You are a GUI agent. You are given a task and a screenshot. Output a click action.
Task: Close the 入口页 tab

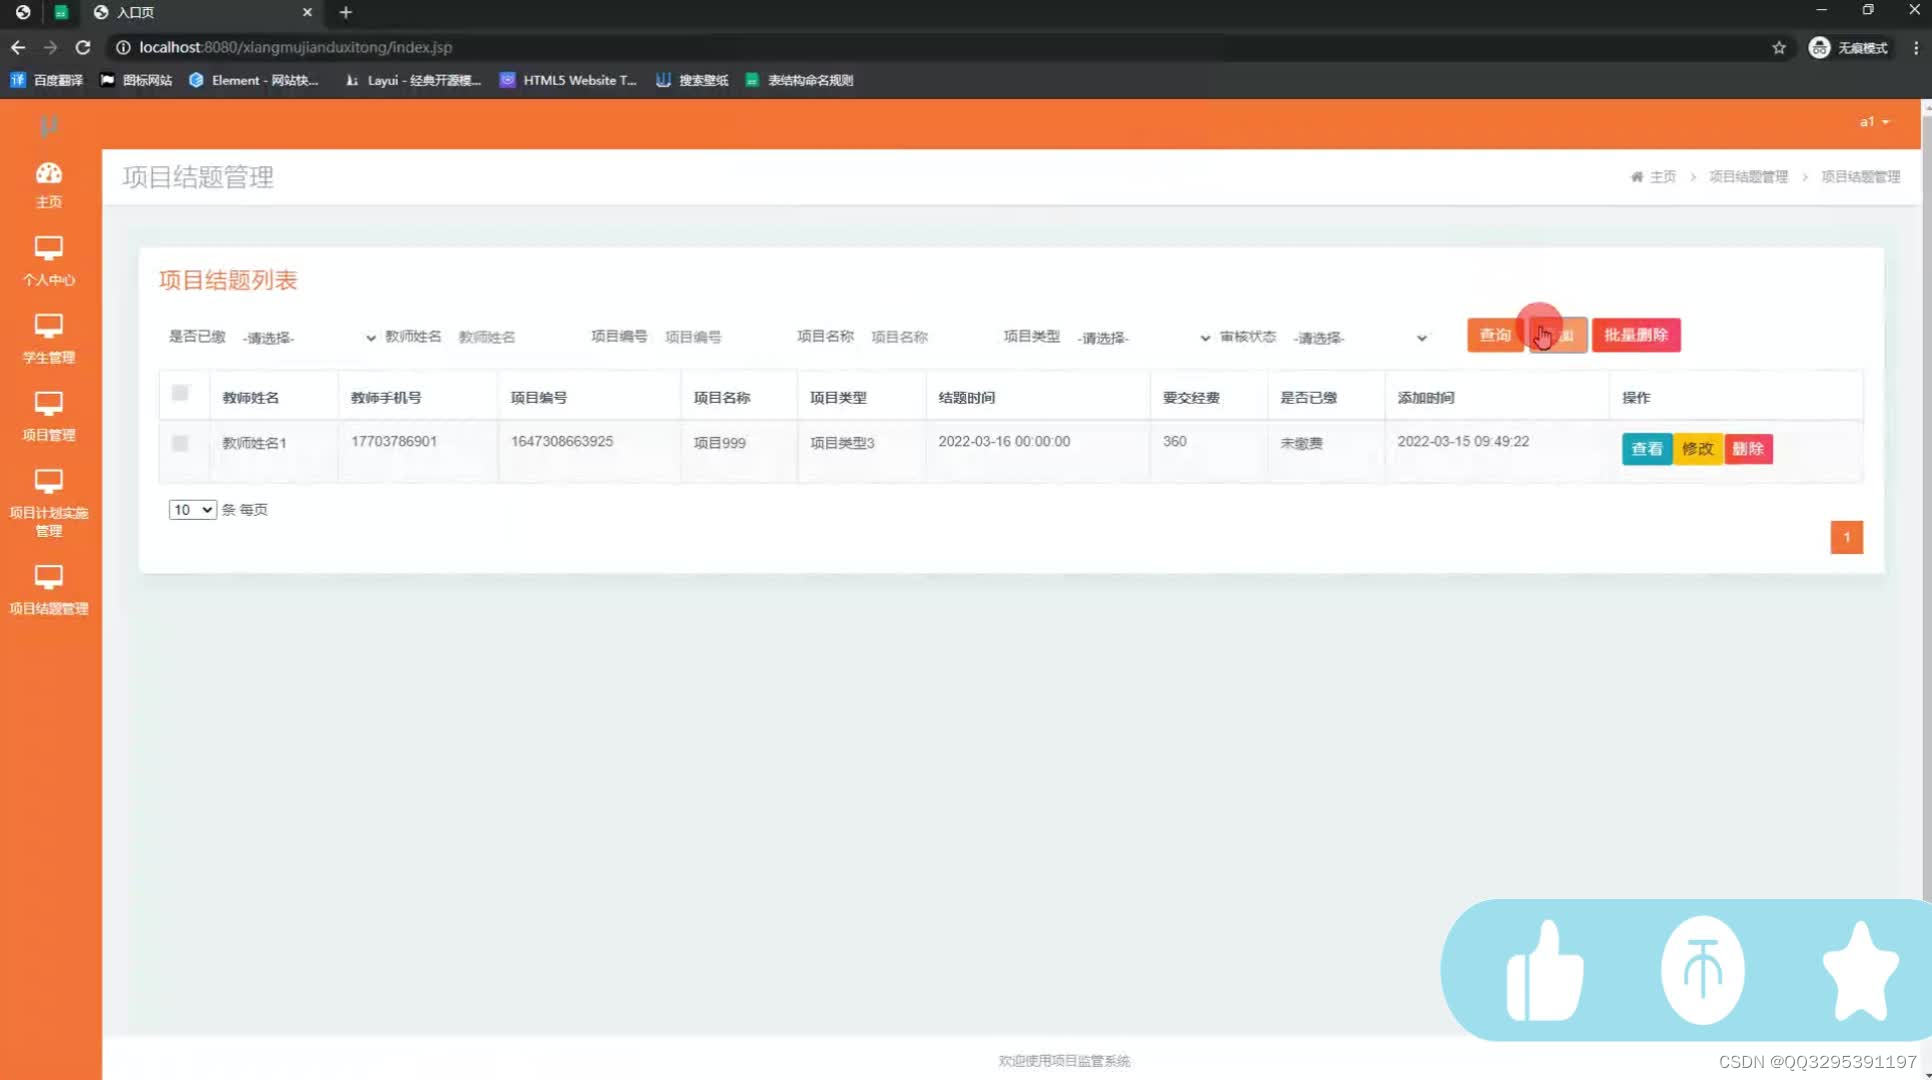307,12
